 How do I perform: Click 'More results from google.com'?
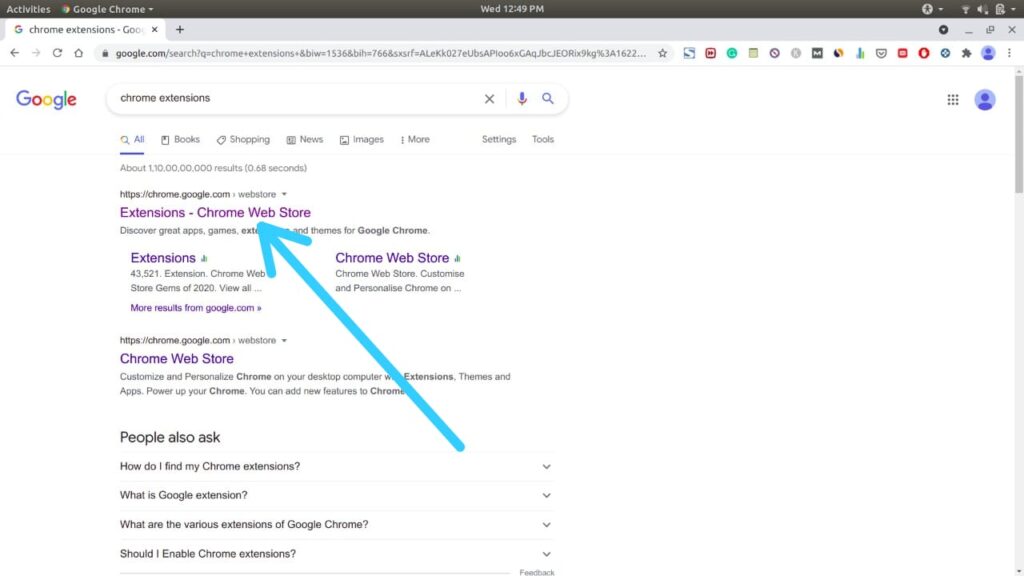pyautogui.click(x=196, y=308)
